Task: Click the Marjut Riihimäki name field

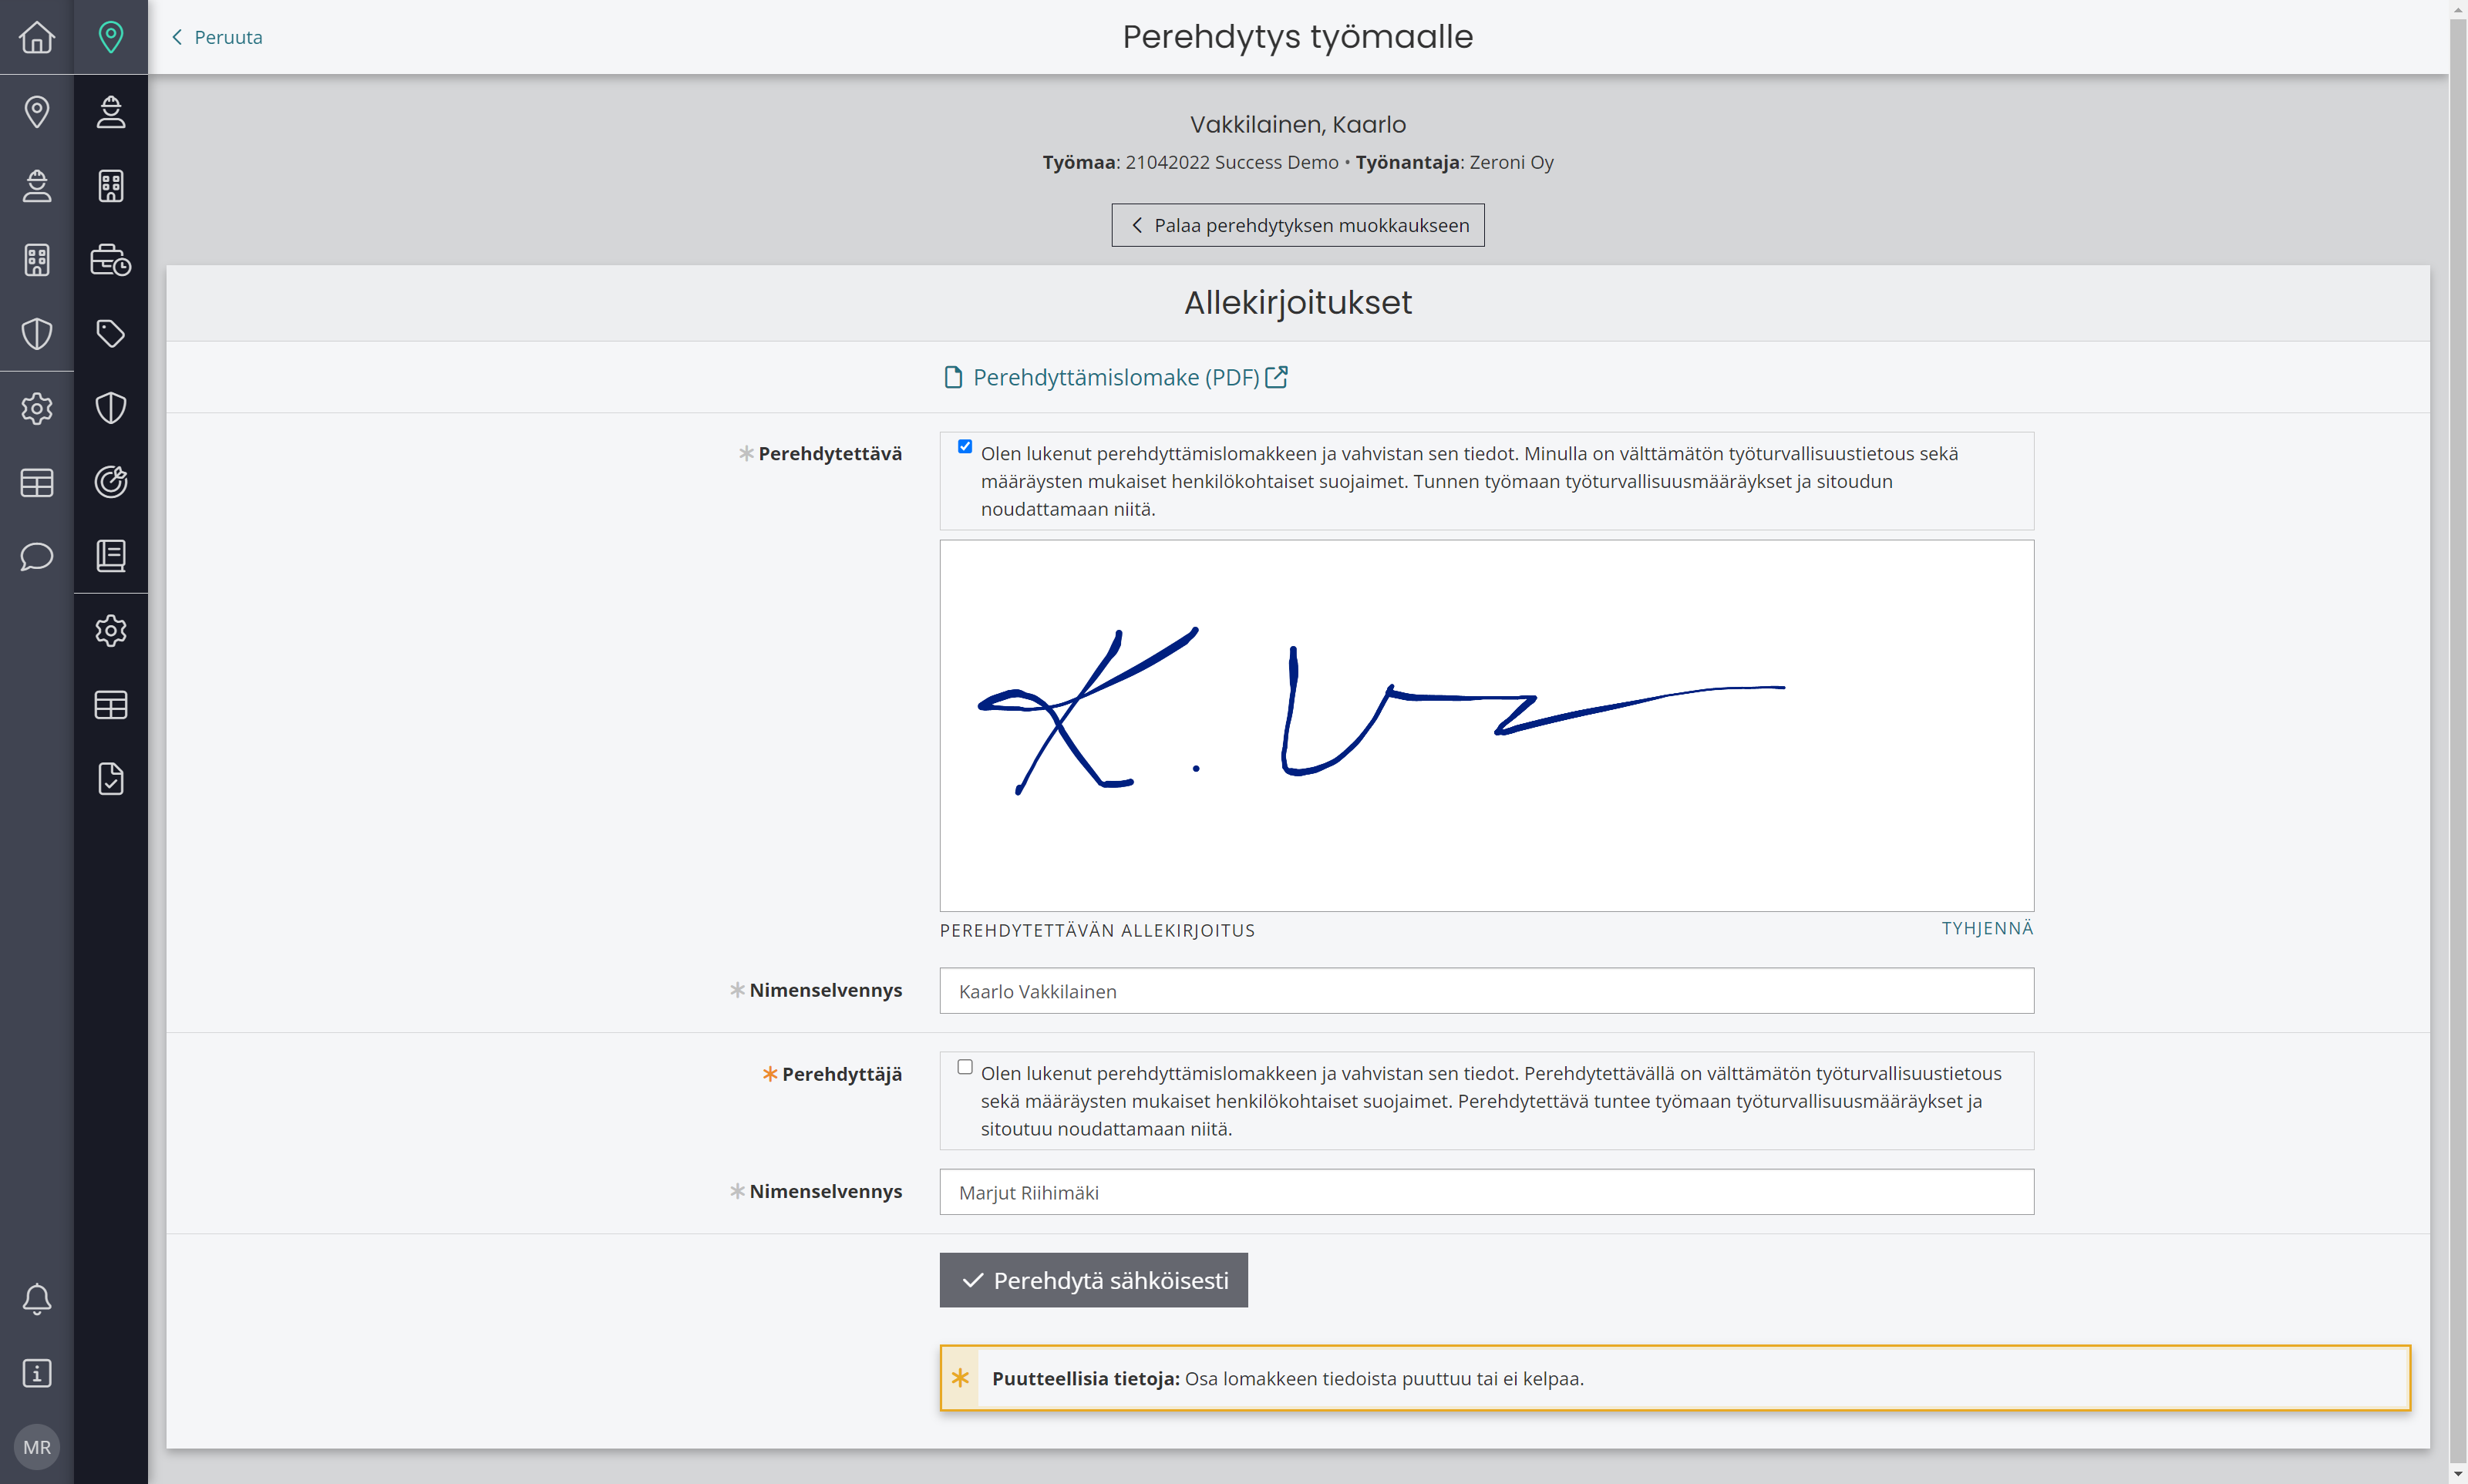Action: pyautogui.click(x=1487, y=1192)
